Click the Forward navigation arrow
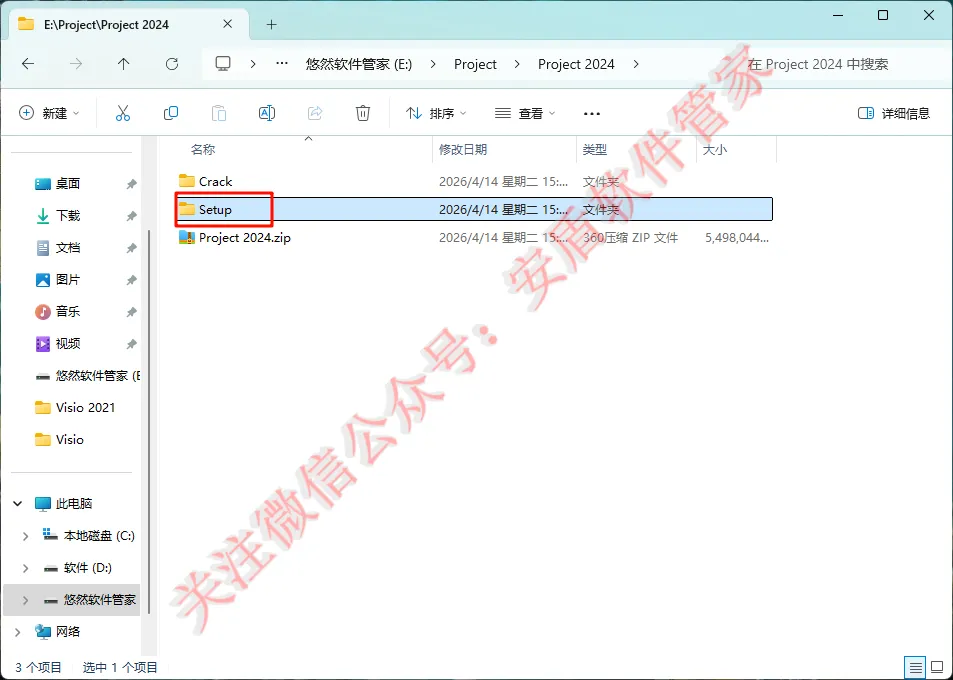Screen dimensions: 953x680 pyautogui.click(x=76, y=64)
